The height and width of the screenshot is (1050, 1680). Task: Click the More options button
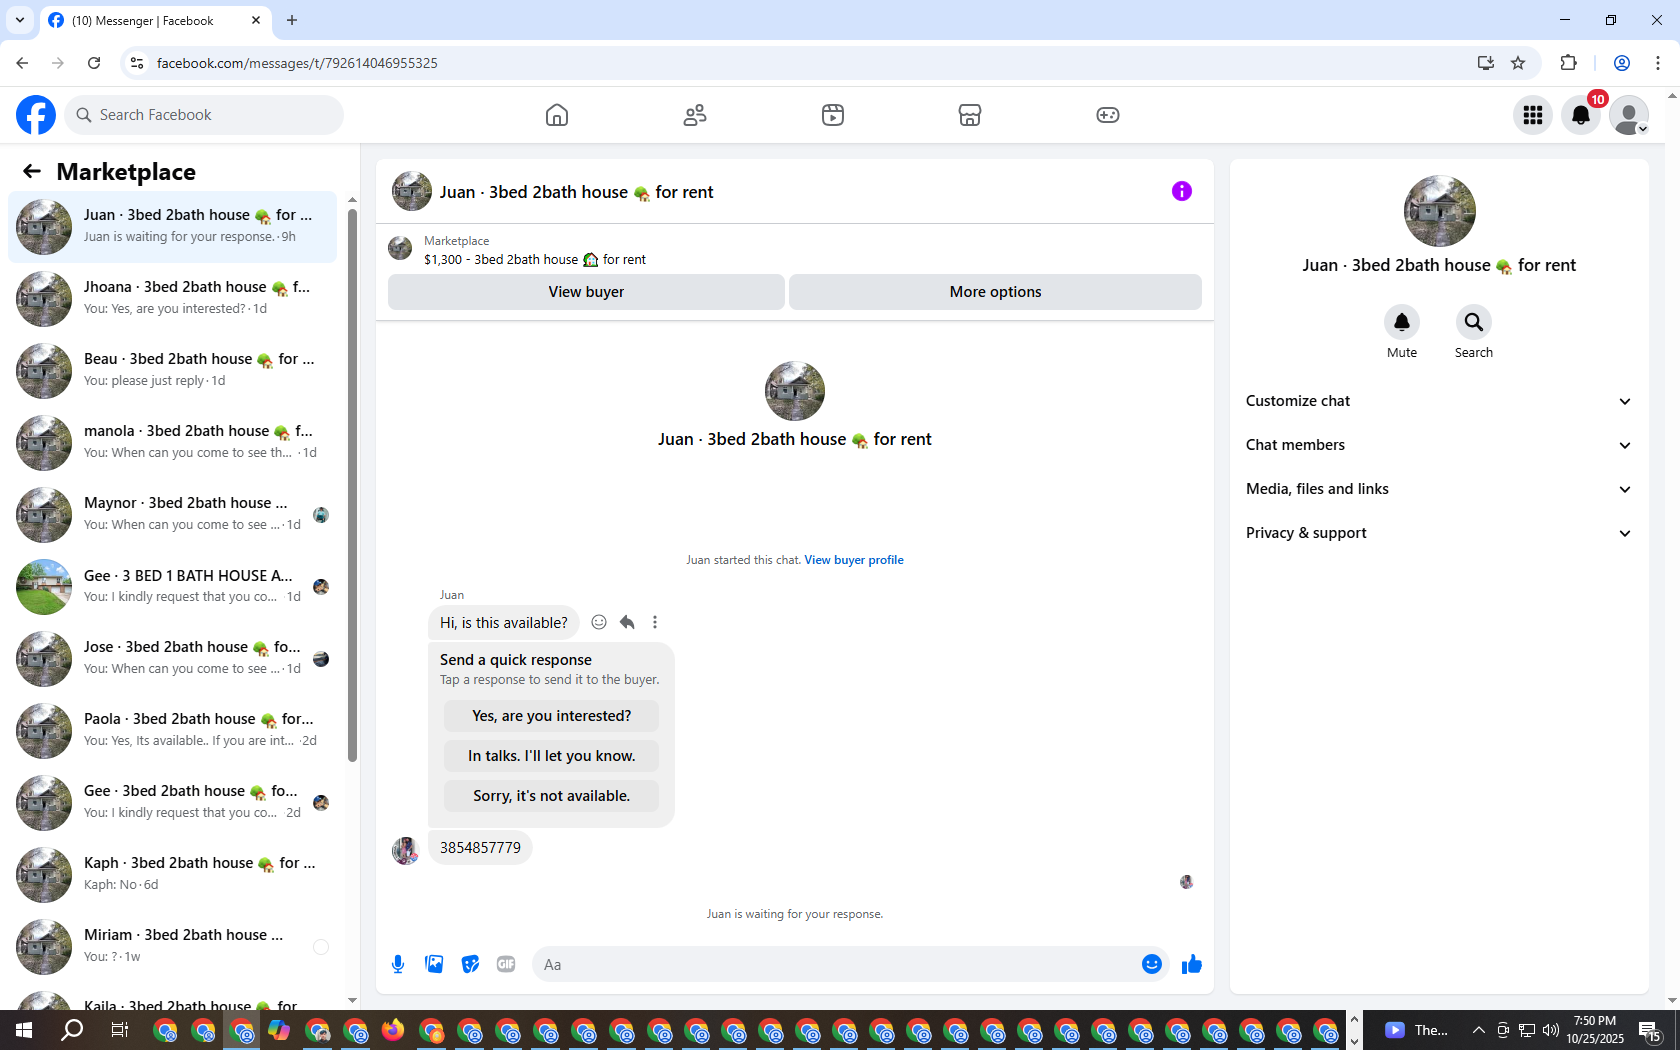pyautogui.click(x=995, y=292)
